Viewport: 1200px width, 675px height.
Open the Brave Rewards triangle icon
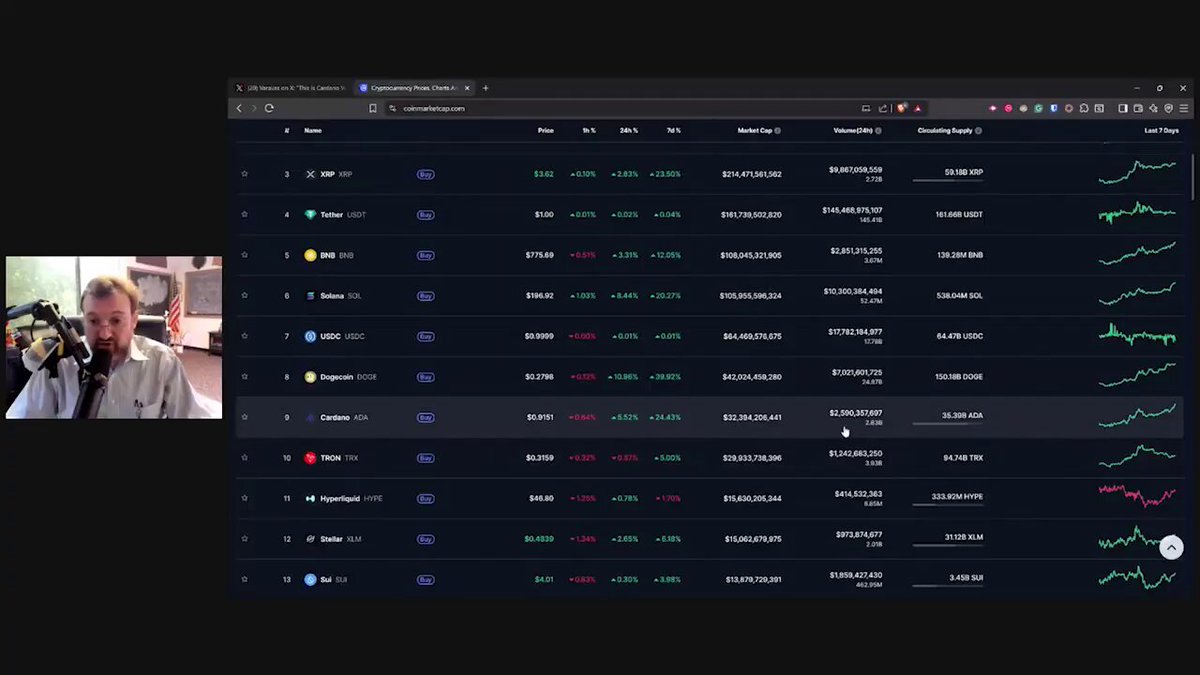[917, 108]
